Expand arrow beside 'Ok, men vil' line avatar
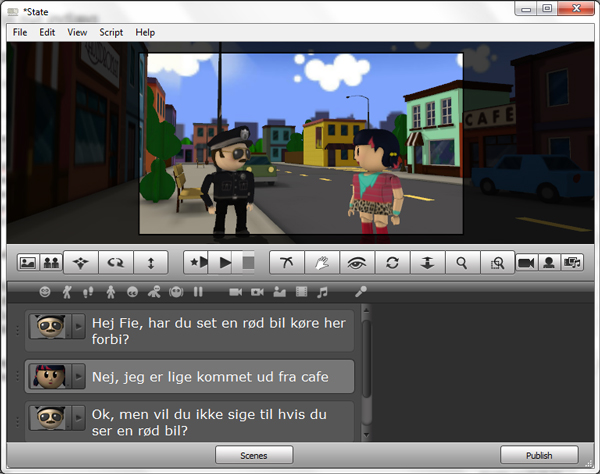This screenshot has height=474, width=600. pos(78,418)
